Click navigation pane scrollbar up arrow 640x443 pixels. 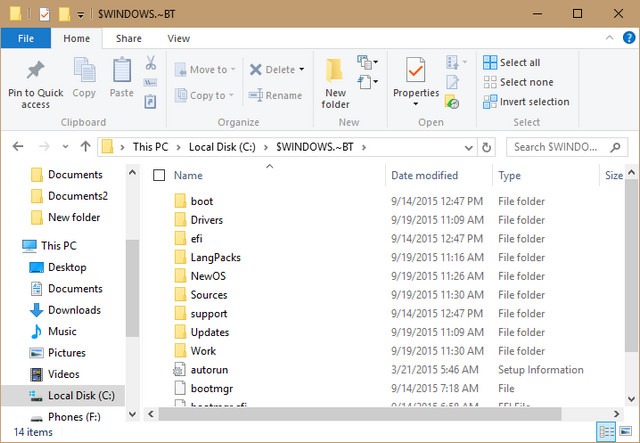132,173
